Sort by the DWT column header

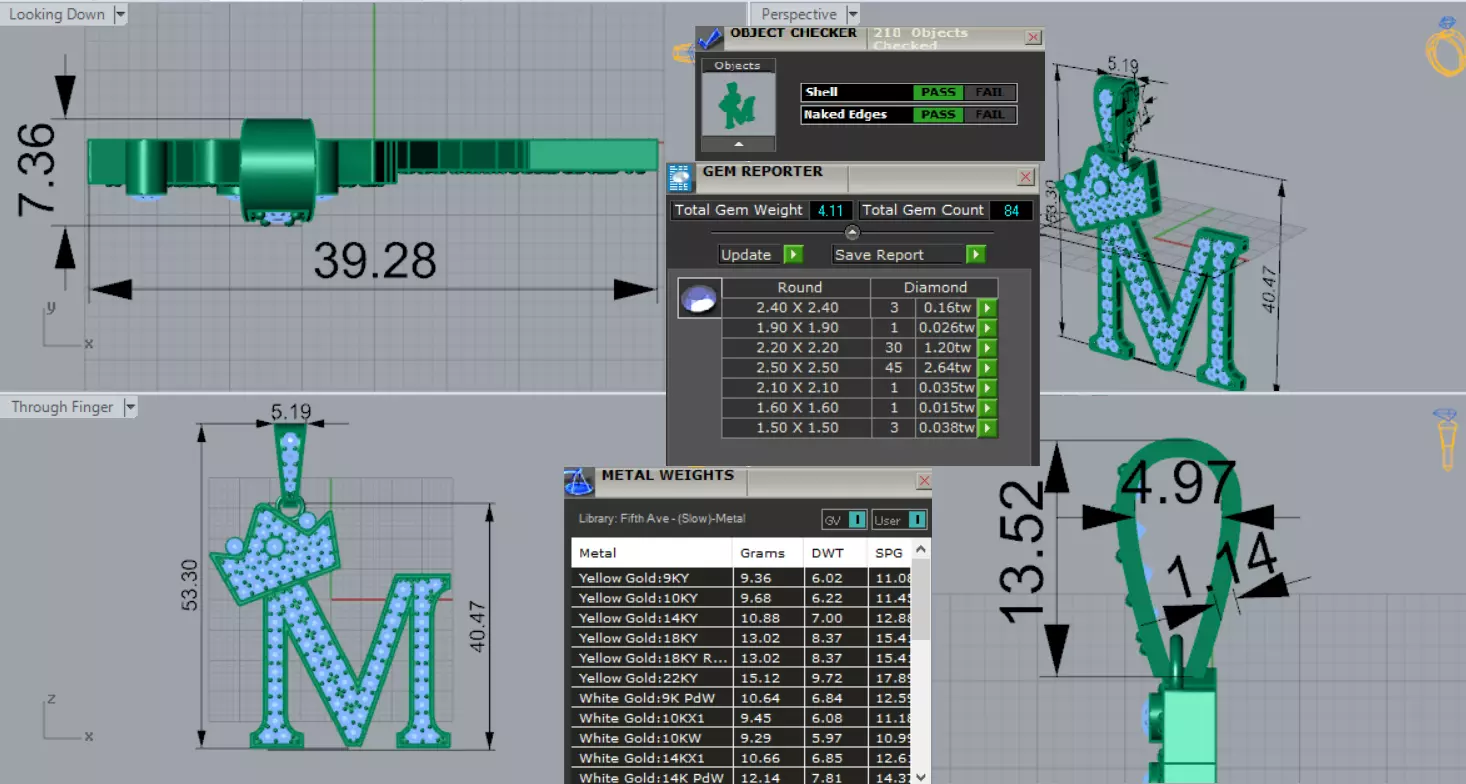pos(837,553)
